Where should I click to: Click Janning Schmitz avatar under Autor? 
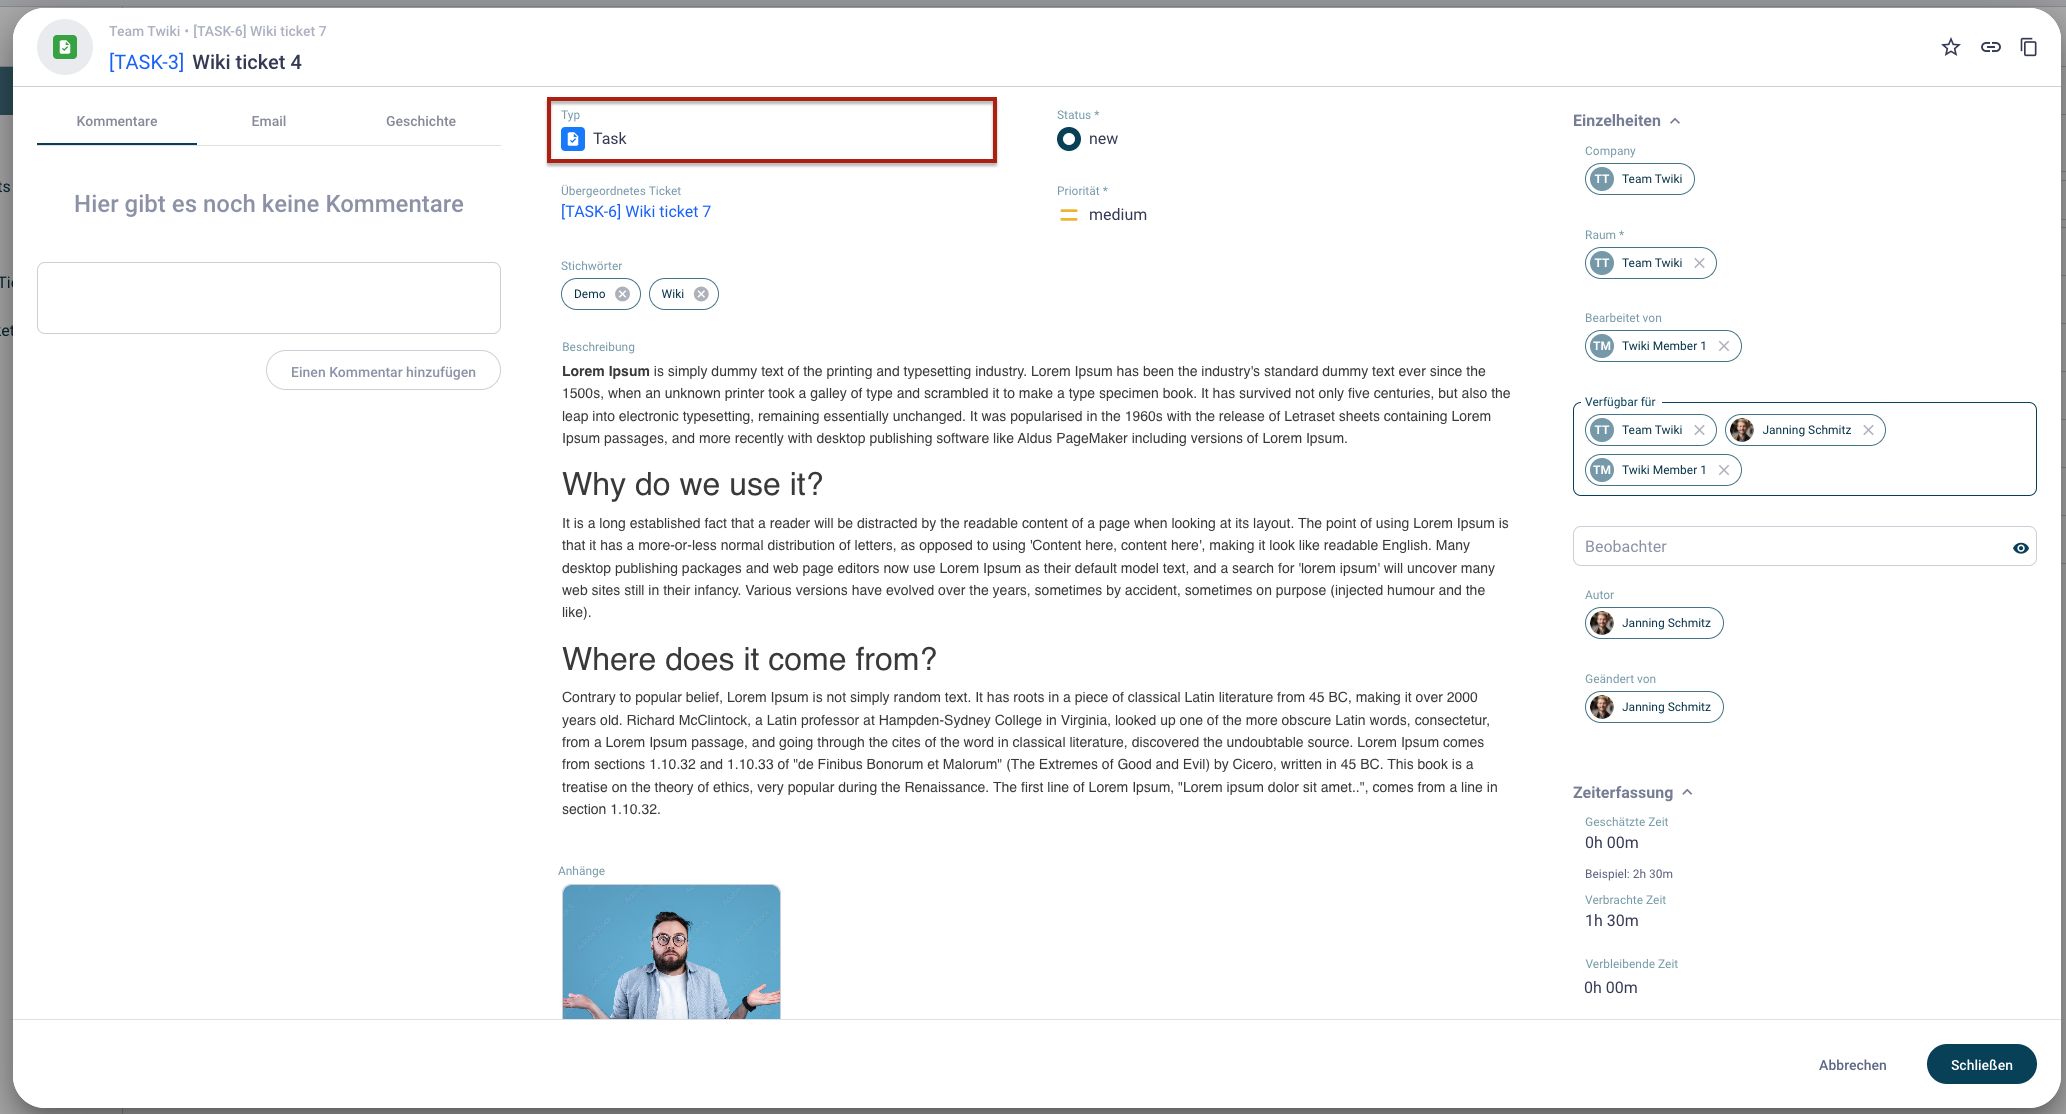(x=1602, y=623)
